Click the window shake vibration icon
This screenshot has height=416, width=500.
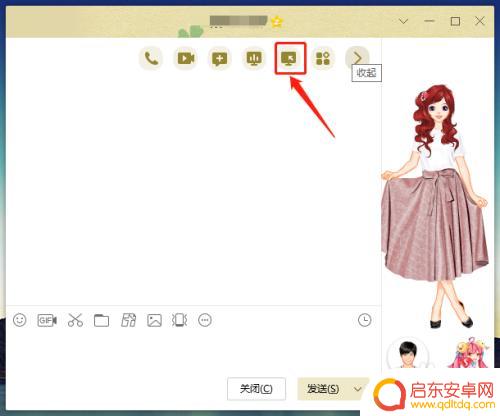coord(179,320)
